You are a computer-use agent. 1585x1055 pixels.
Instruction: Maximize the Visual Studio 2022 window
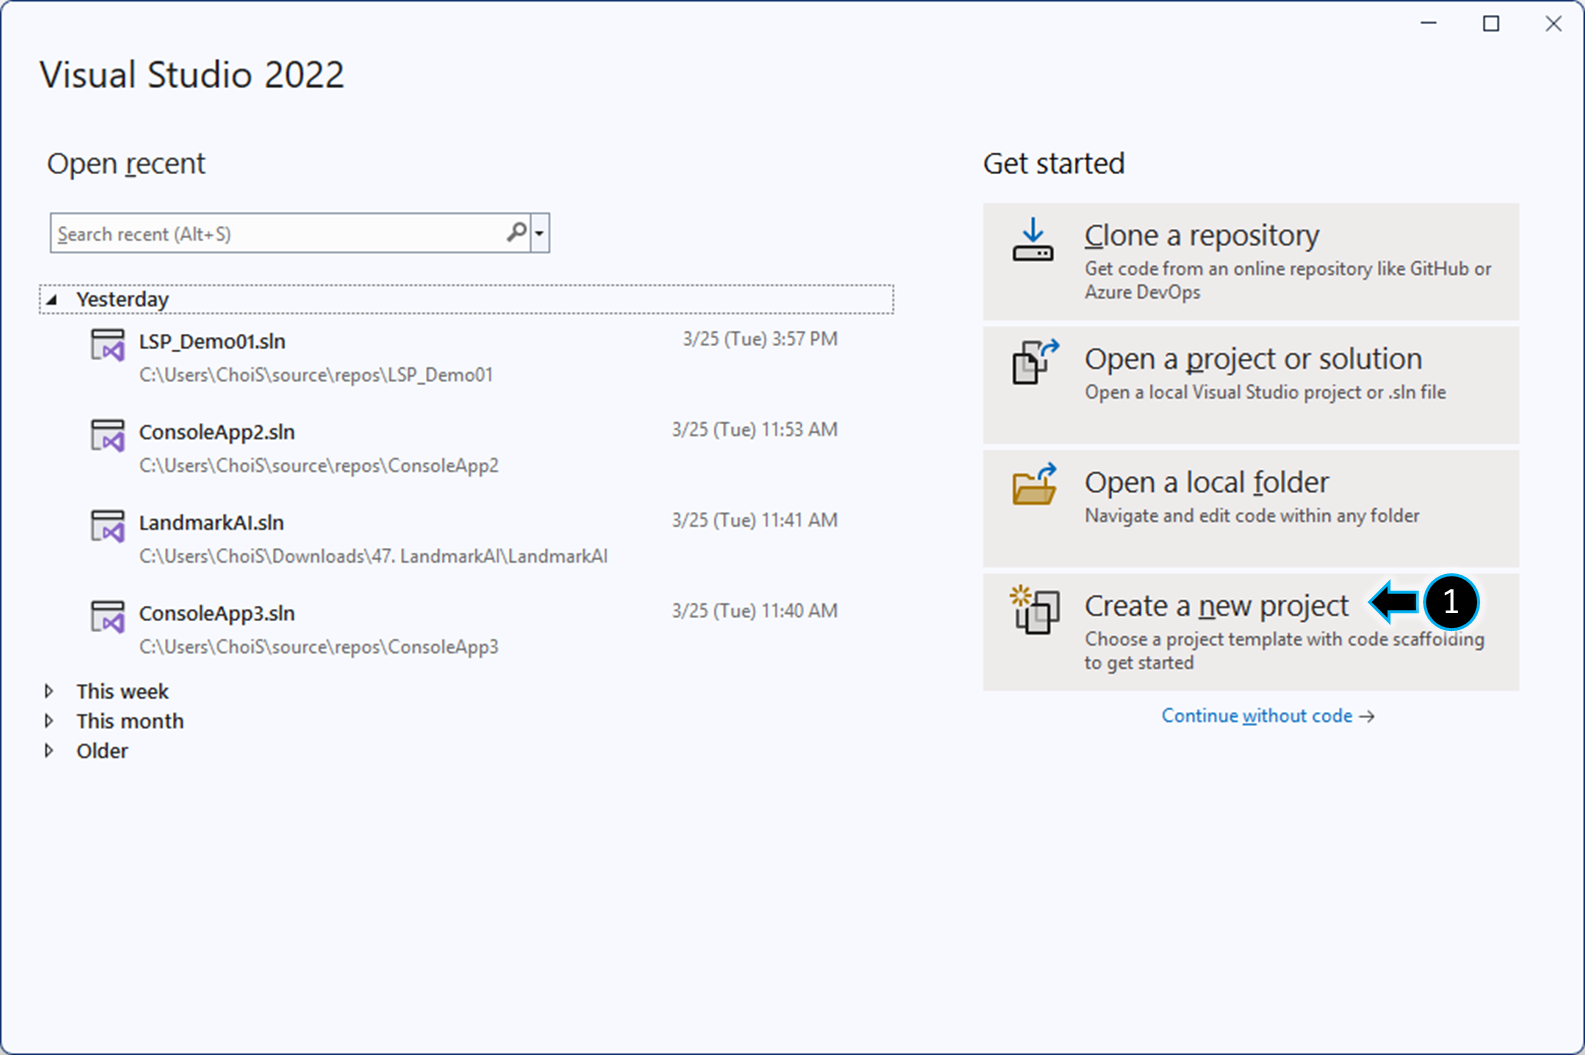[1491, 24]
